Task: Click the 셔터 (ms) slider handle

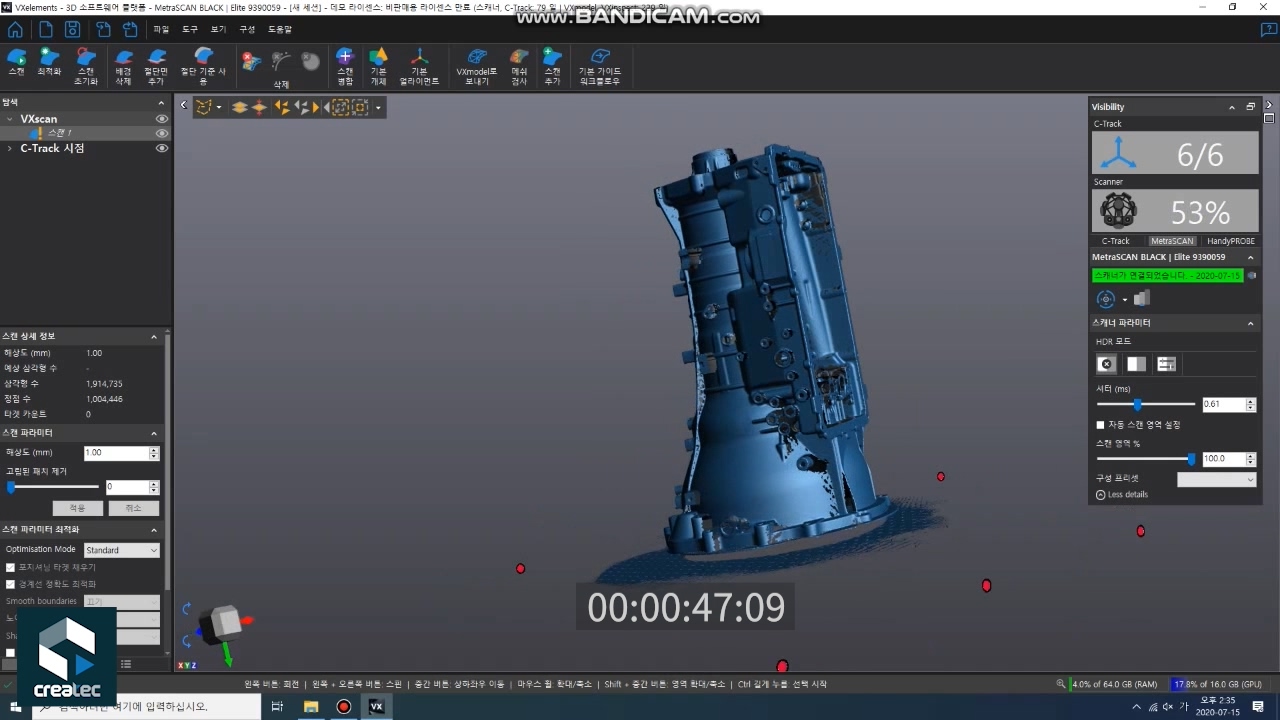Action: [x=1137, y=405]
